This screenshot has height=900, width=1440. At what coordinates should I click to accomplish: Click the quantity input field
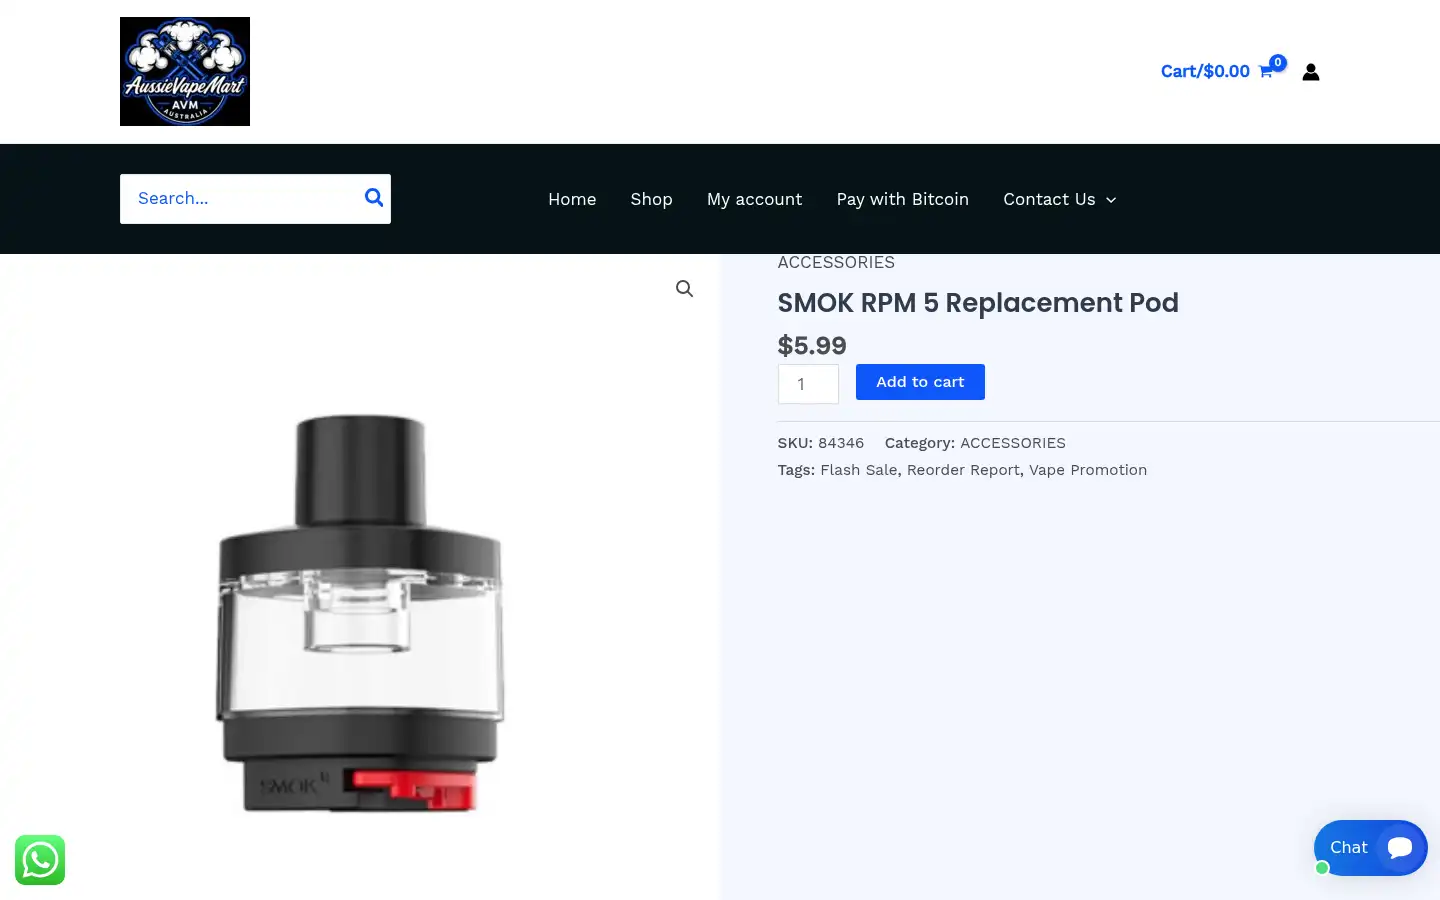tap(808, 384)
